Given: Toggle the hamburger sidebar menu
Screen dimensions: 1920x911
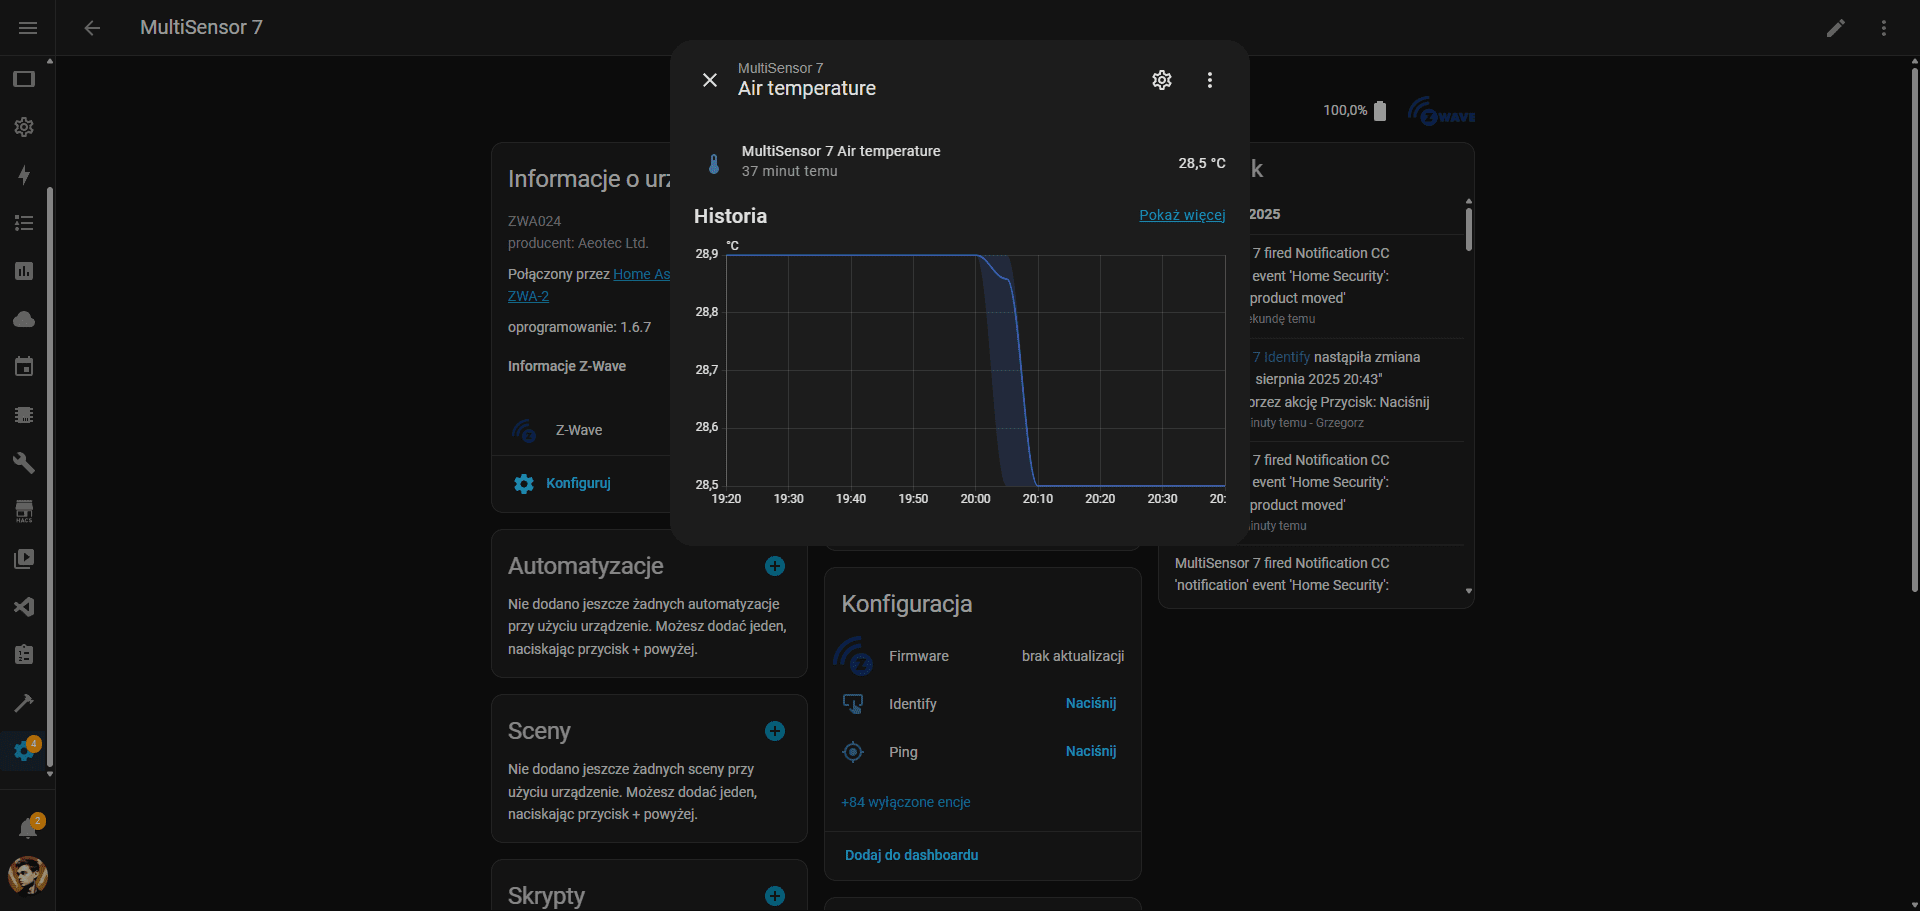Looking at the screenshot, I should pos(28,28).
